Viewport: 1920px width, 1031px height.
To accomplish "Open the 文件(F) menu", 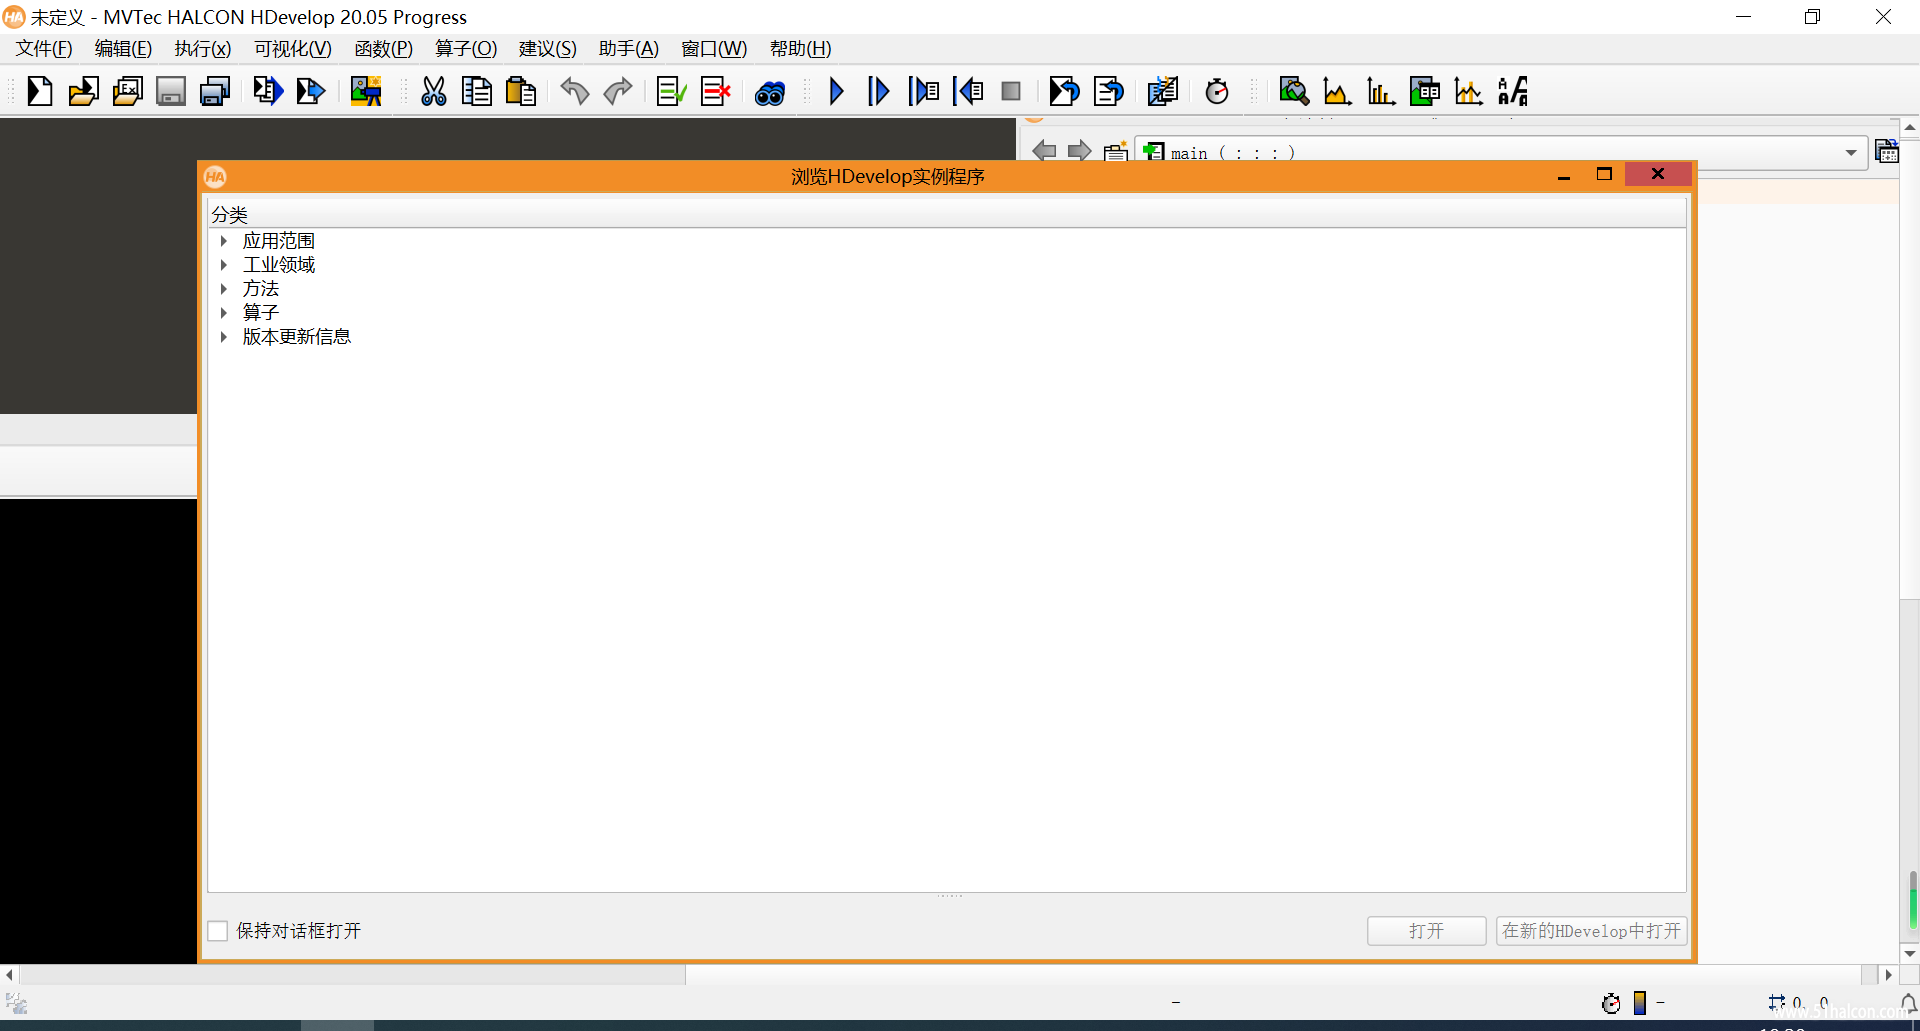I will click(x=44, y=49).
